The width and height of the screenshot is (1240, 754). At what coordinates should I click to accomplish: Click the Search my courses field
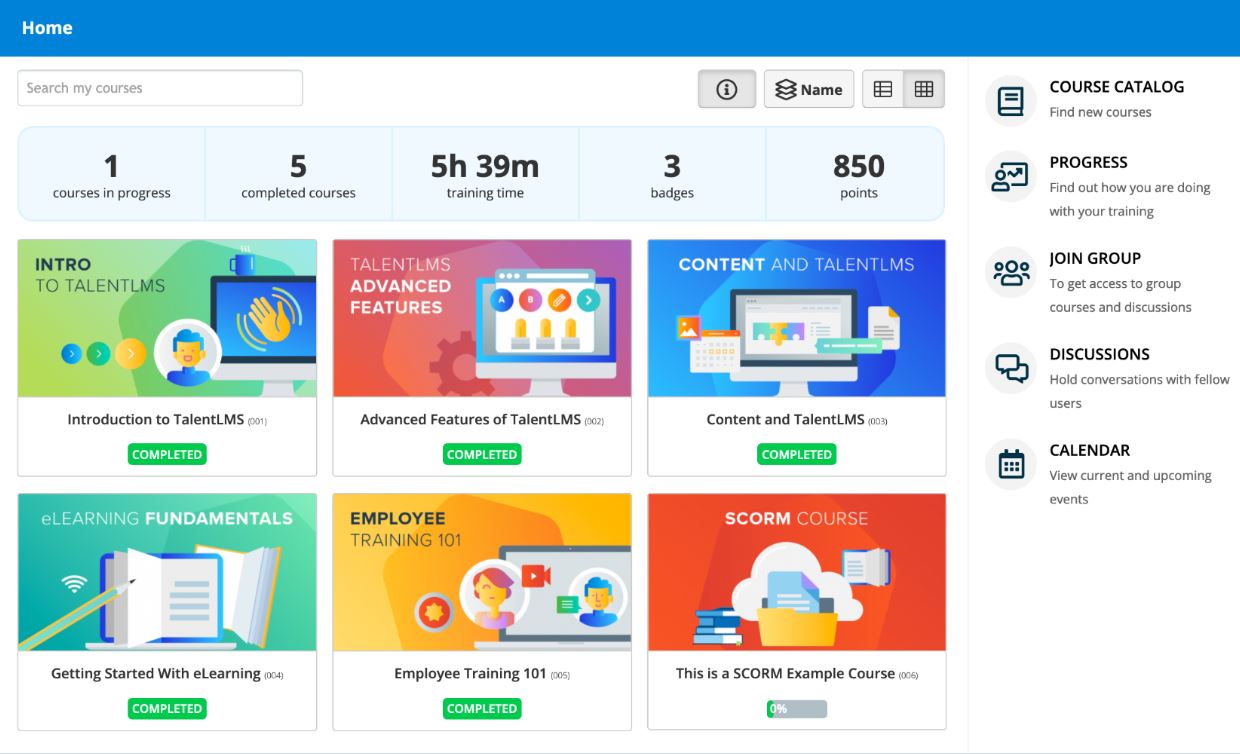pyautogui.click(x=160, y=88)
